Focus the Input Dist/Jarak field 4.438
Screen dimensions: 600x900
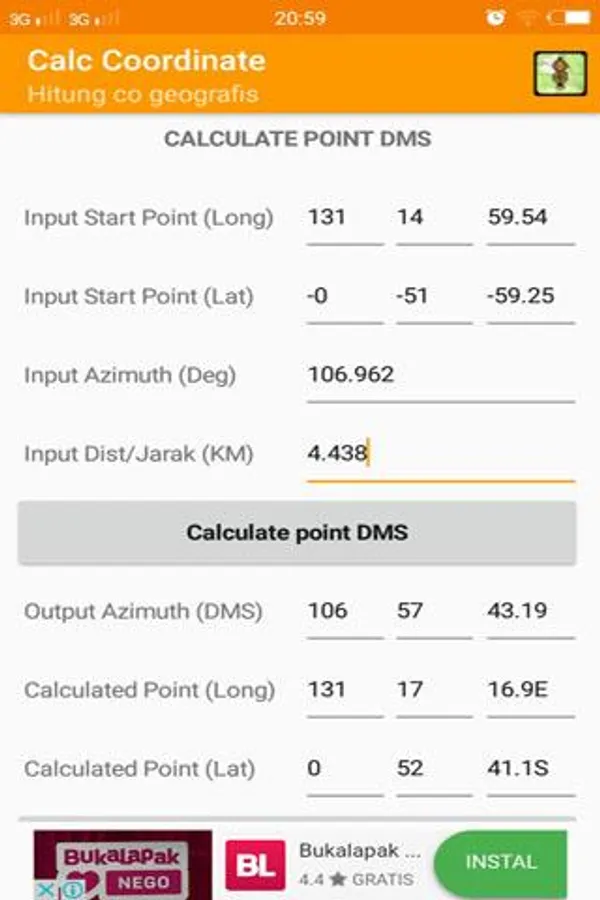(x=440, y=454)
